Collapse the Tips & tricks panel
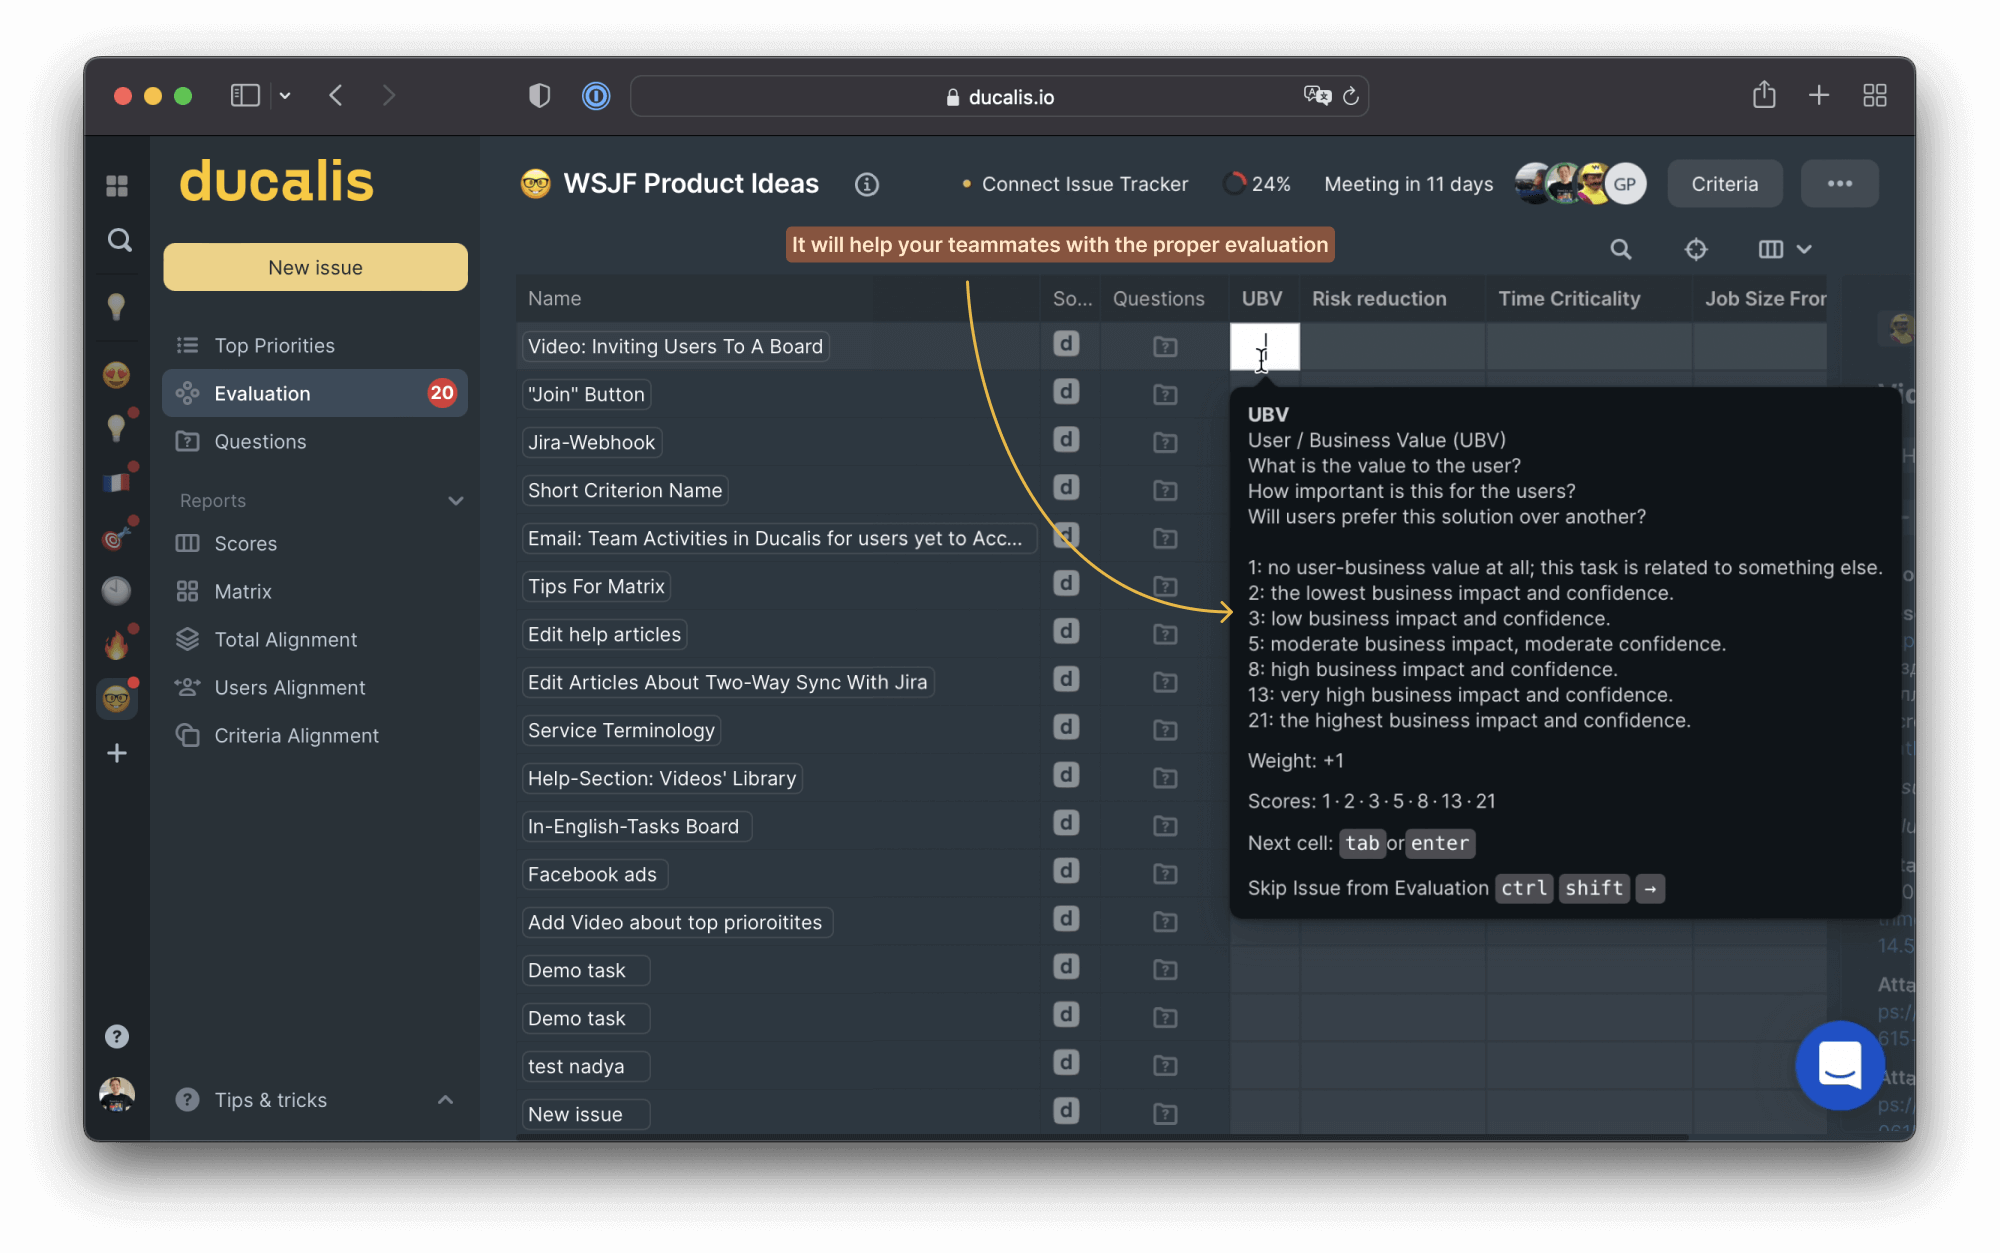This screenshot has height=1253, width=2000. click(445, 1100)
